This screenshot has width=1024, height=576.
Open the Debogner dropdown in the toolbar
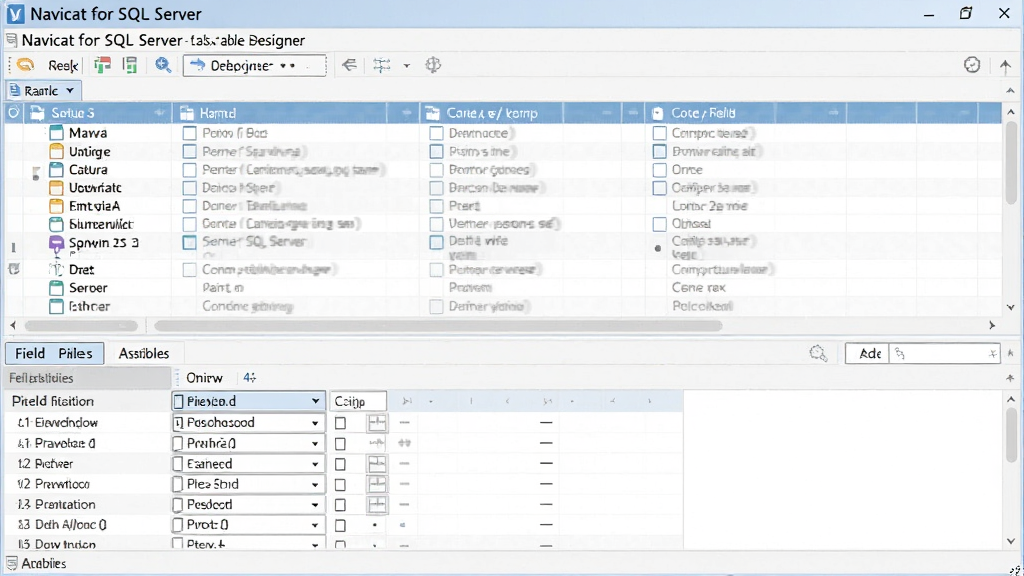254,65
